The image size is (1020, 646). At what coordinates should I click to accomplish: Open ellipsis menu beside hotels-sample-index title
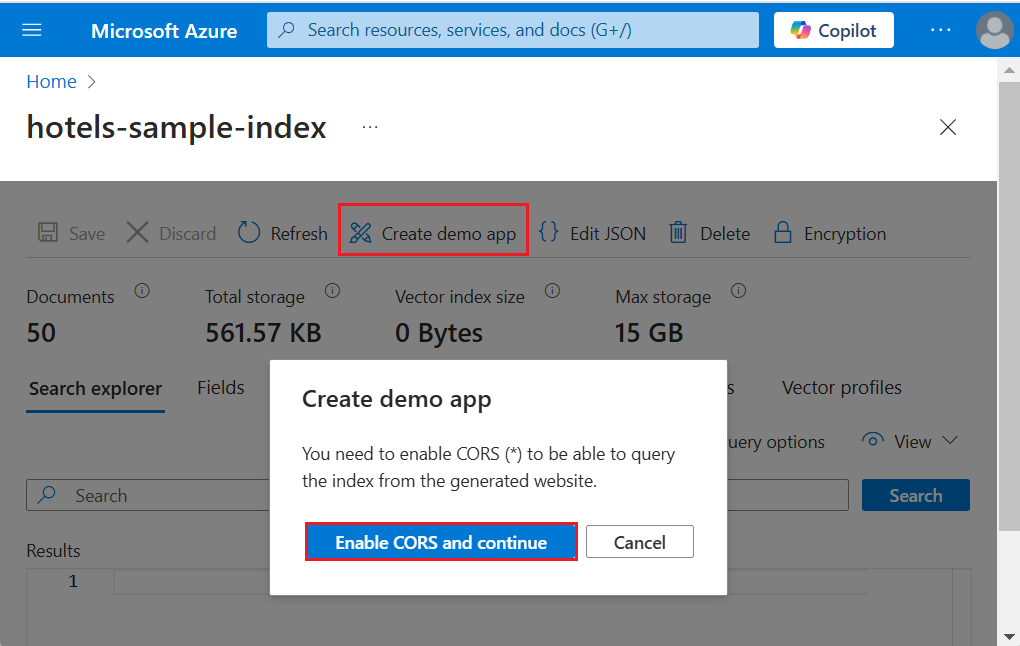(370, 128)
